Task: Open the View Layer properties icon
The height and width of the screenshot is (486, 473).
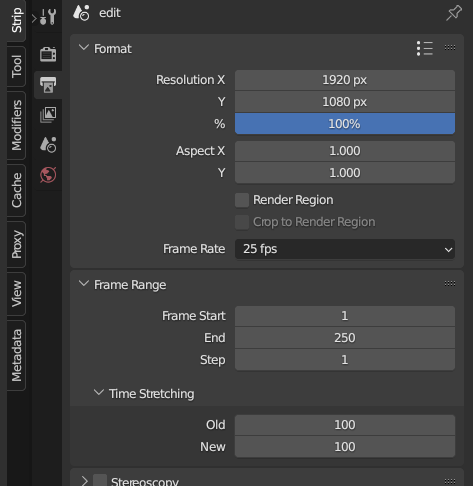Action: tap(48, 115)
